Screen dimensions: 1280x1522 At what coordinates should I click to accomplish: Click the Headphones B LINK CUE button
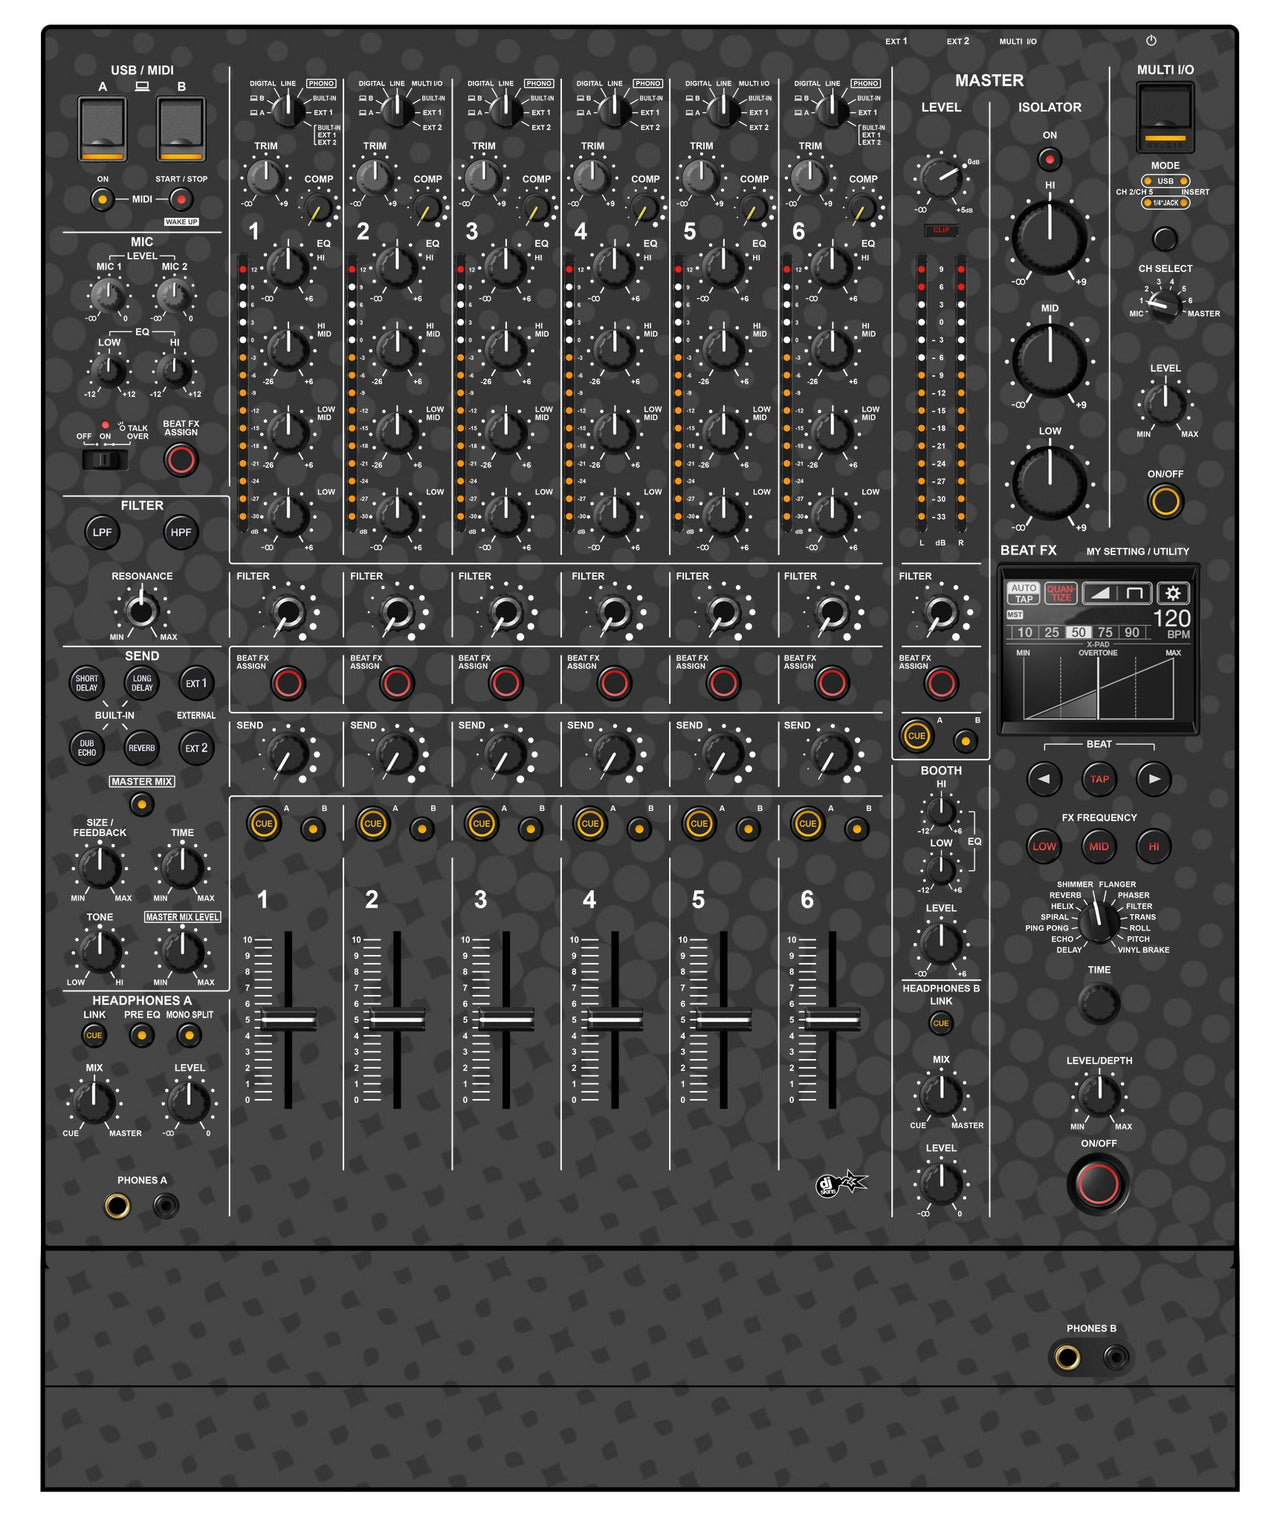pos(941,1023)
